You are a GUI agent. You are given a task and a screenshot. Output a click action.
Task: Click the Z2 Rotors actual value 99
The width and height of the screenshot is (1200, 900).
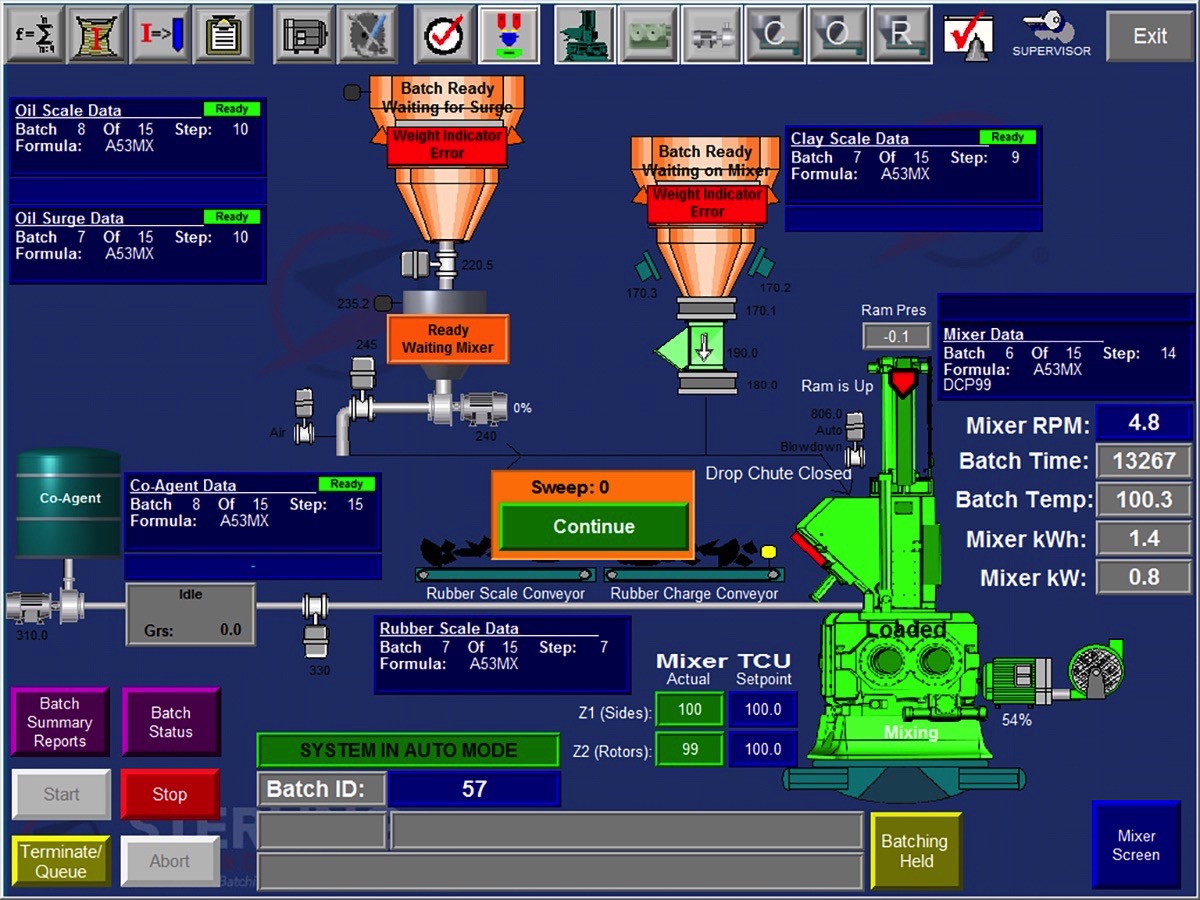point(690,749)
